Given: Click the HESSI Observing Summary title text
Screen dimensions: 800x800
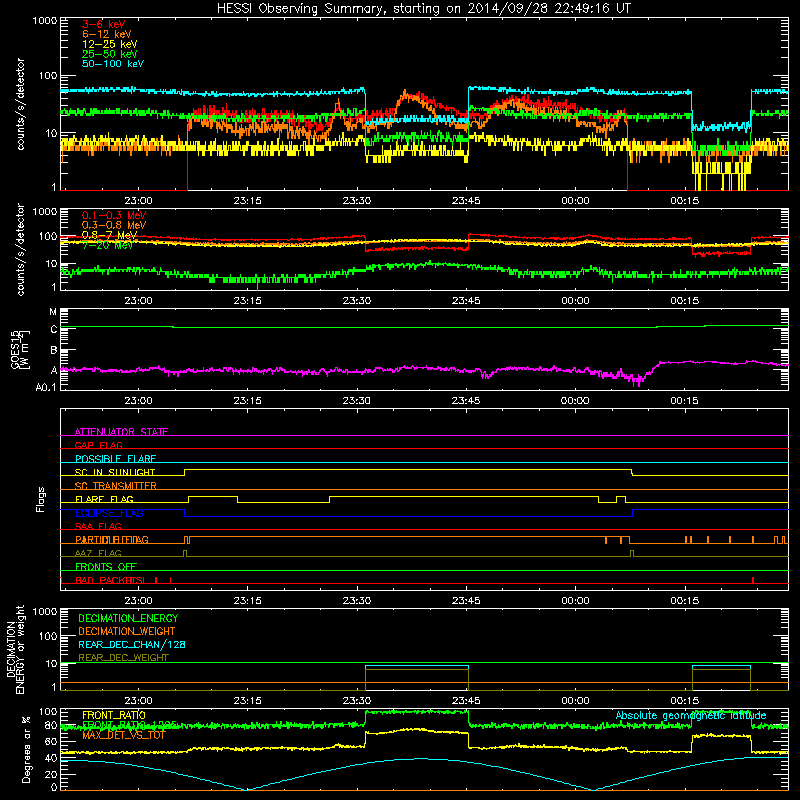Looking at the screenshot, I should tap(423, 9).
